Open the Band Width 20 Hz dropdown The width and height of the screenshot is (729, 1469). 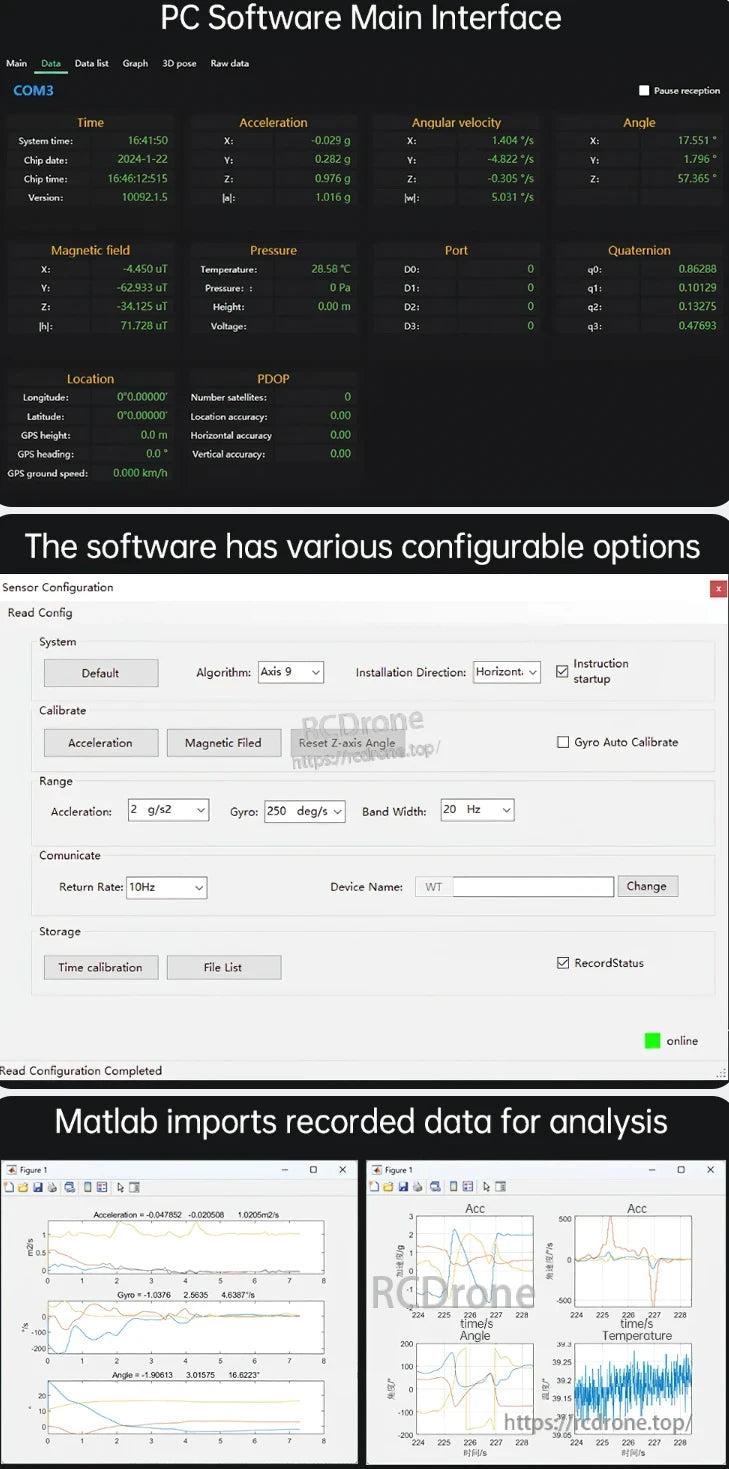pos(477,810)
